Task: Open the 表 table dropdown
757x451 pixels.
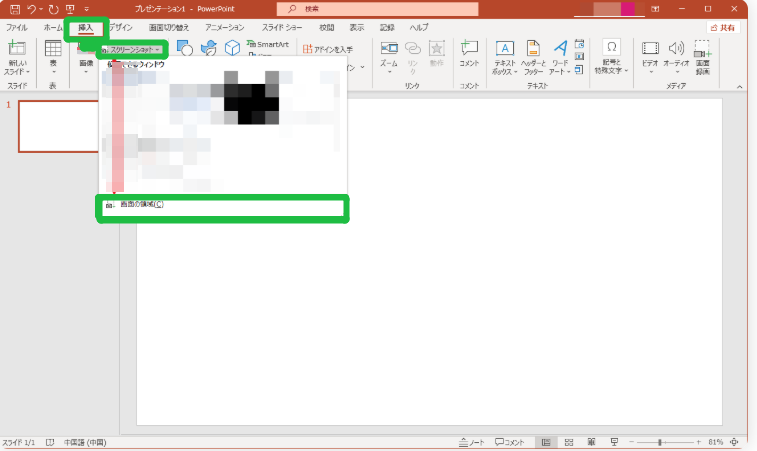Action: [x=53, y=58]
